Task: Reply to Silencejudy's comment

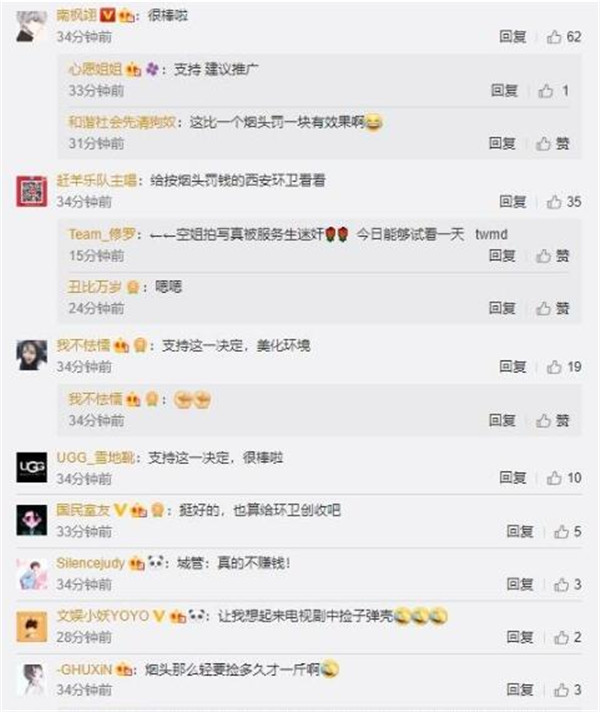Action: click(x=520, y=584)
